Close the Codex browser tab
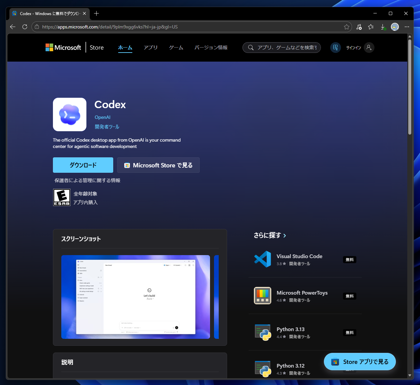 pyautogui.click(x=84, y=13)
